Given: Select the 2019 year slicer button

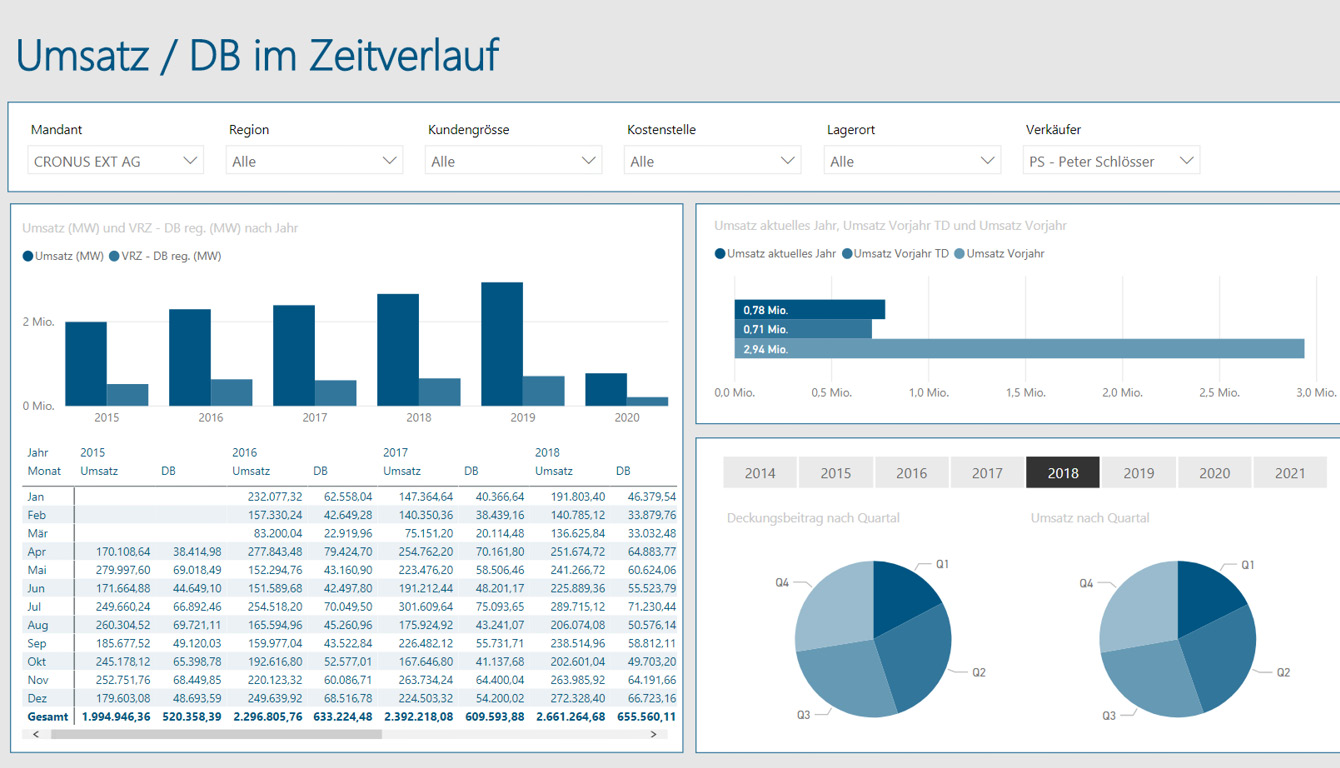Looking at the screenshot, I should [x=1139, y=473].
